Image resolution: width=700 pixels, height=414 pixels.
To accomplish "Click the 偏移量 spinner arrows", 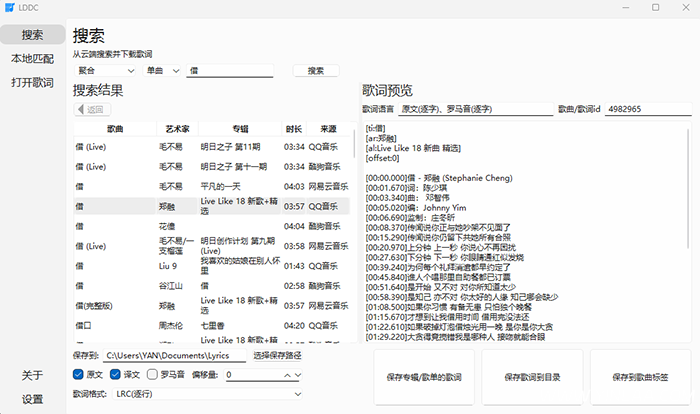I will coord(291,374).
